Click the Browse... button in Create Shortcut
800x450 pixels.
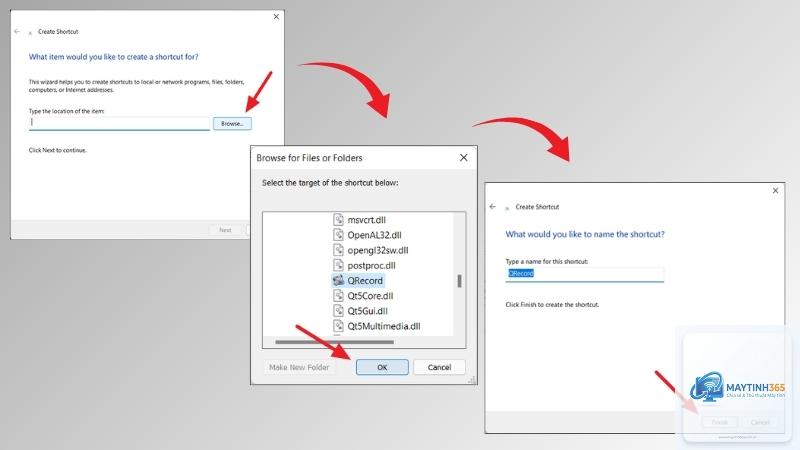coord(232,123)
